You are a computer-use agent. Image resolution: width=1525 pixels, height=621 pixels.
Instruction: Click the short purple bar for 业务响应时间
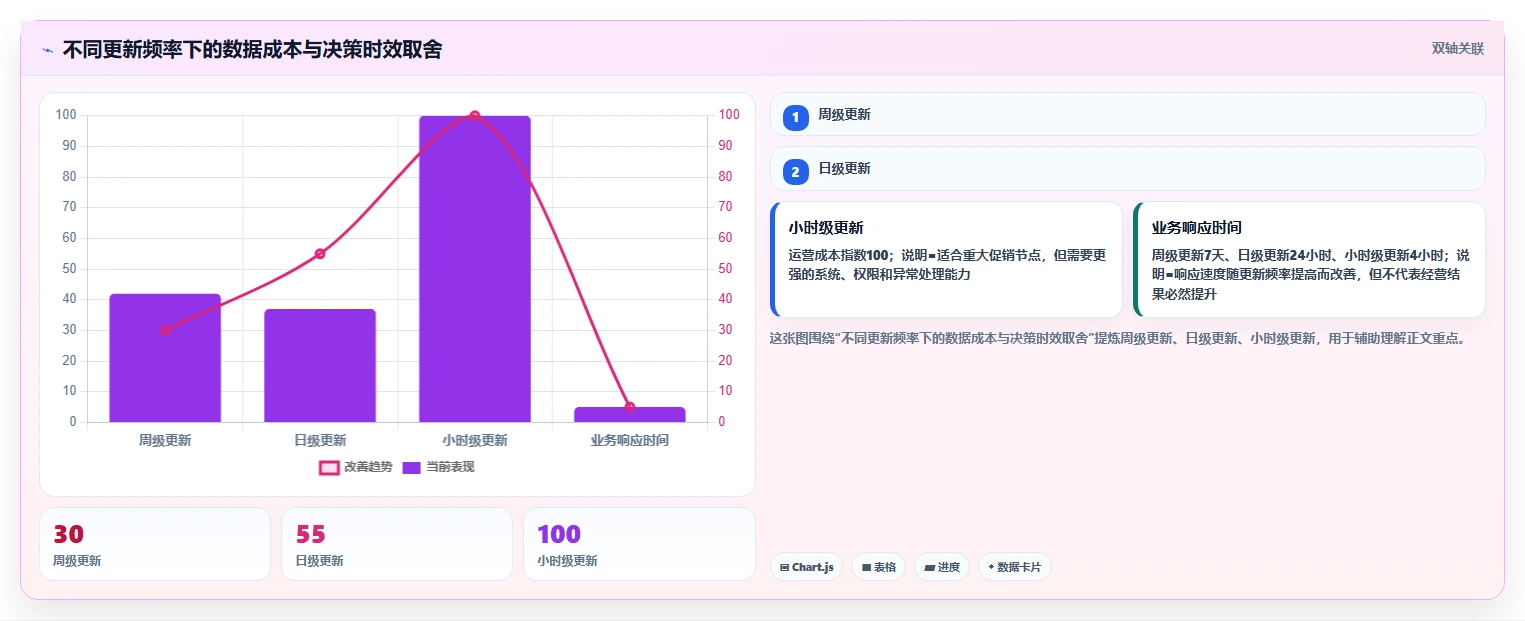630,414
